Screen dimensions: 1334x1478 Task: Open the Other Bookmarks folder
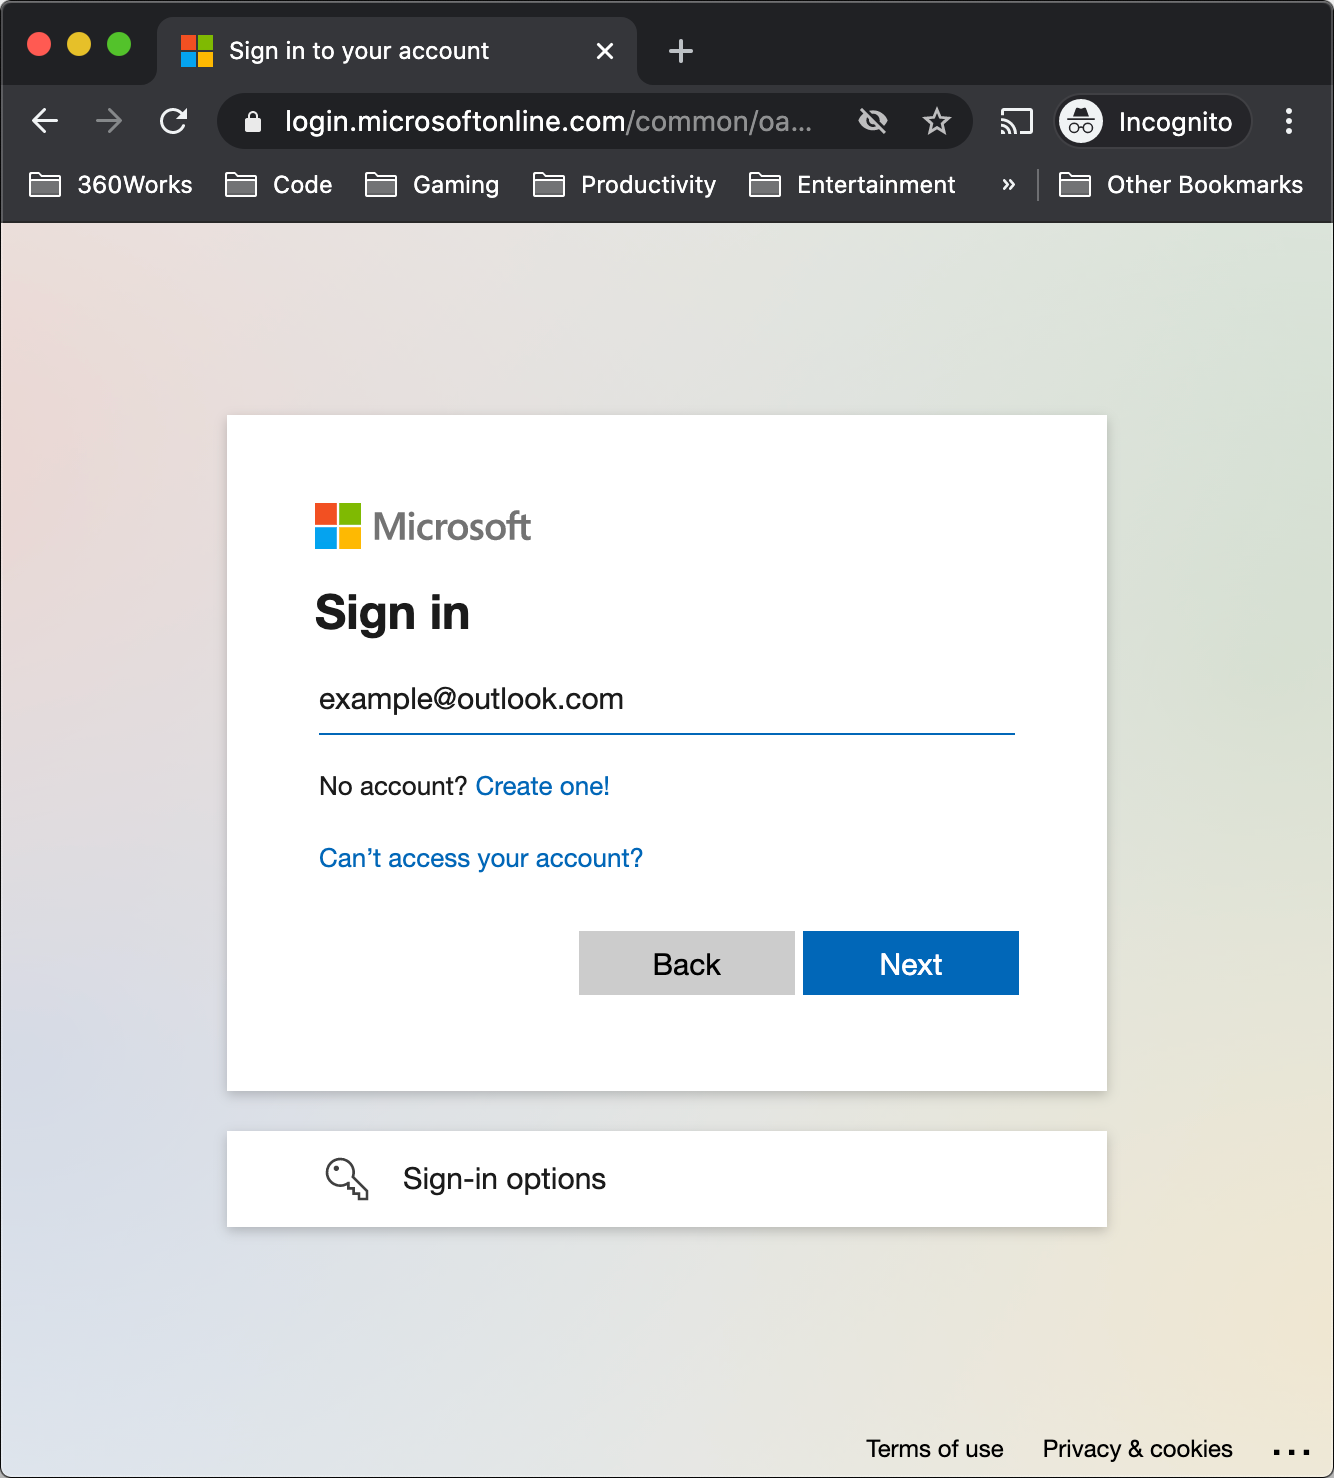[x=1180, y=185]
